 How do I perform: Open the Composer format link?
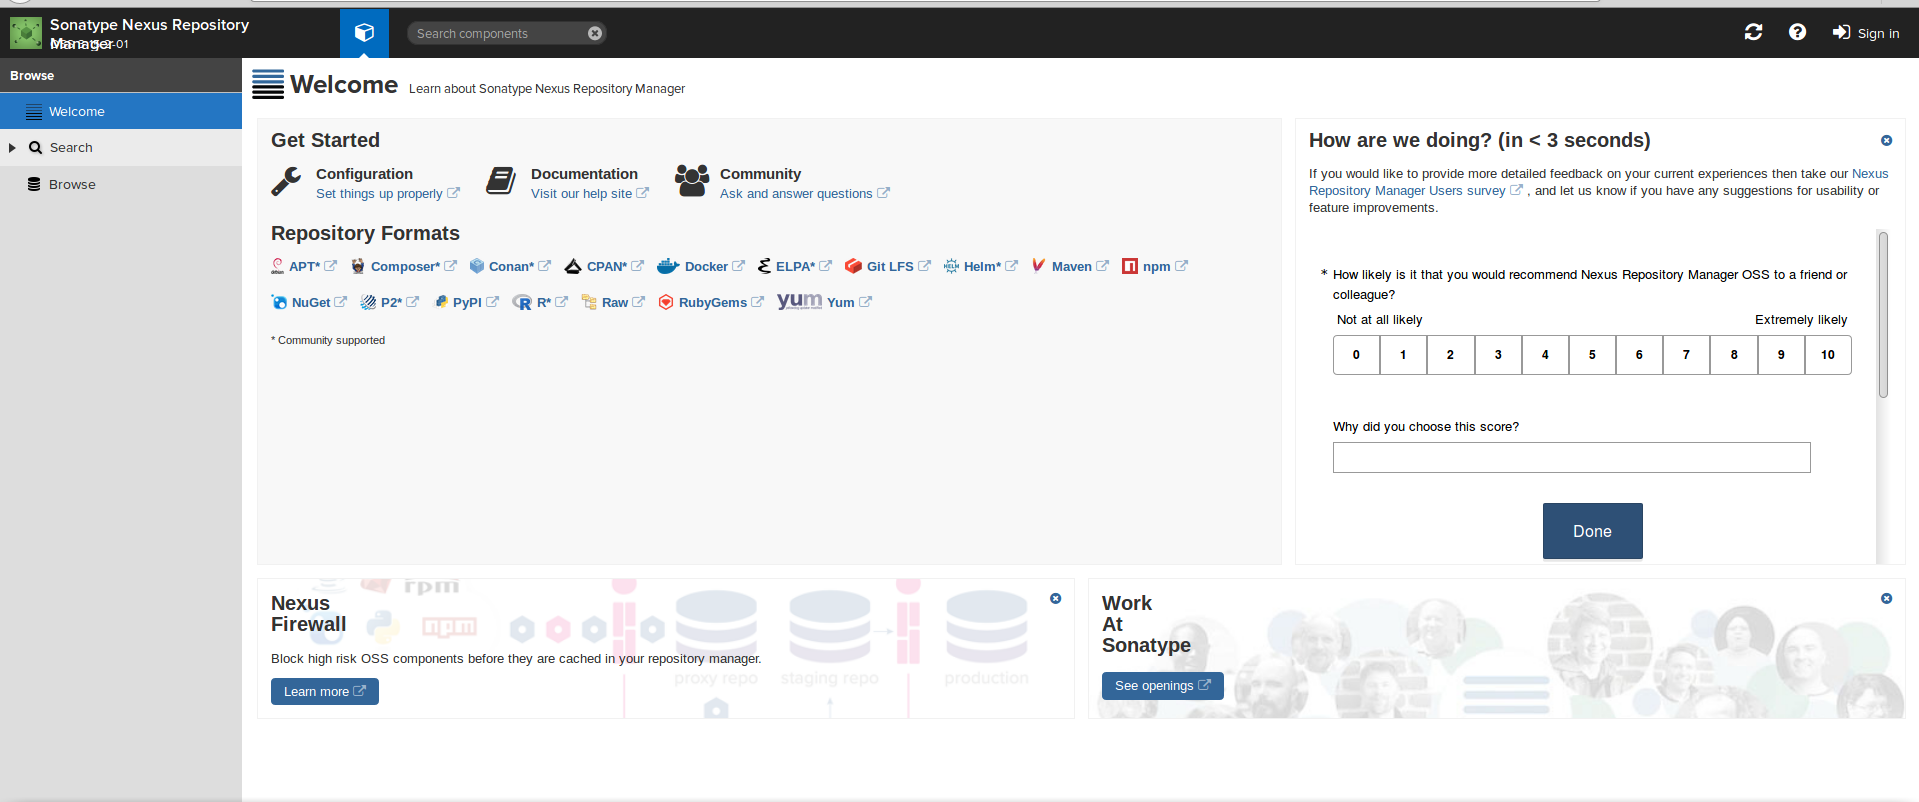coord(404,266)
